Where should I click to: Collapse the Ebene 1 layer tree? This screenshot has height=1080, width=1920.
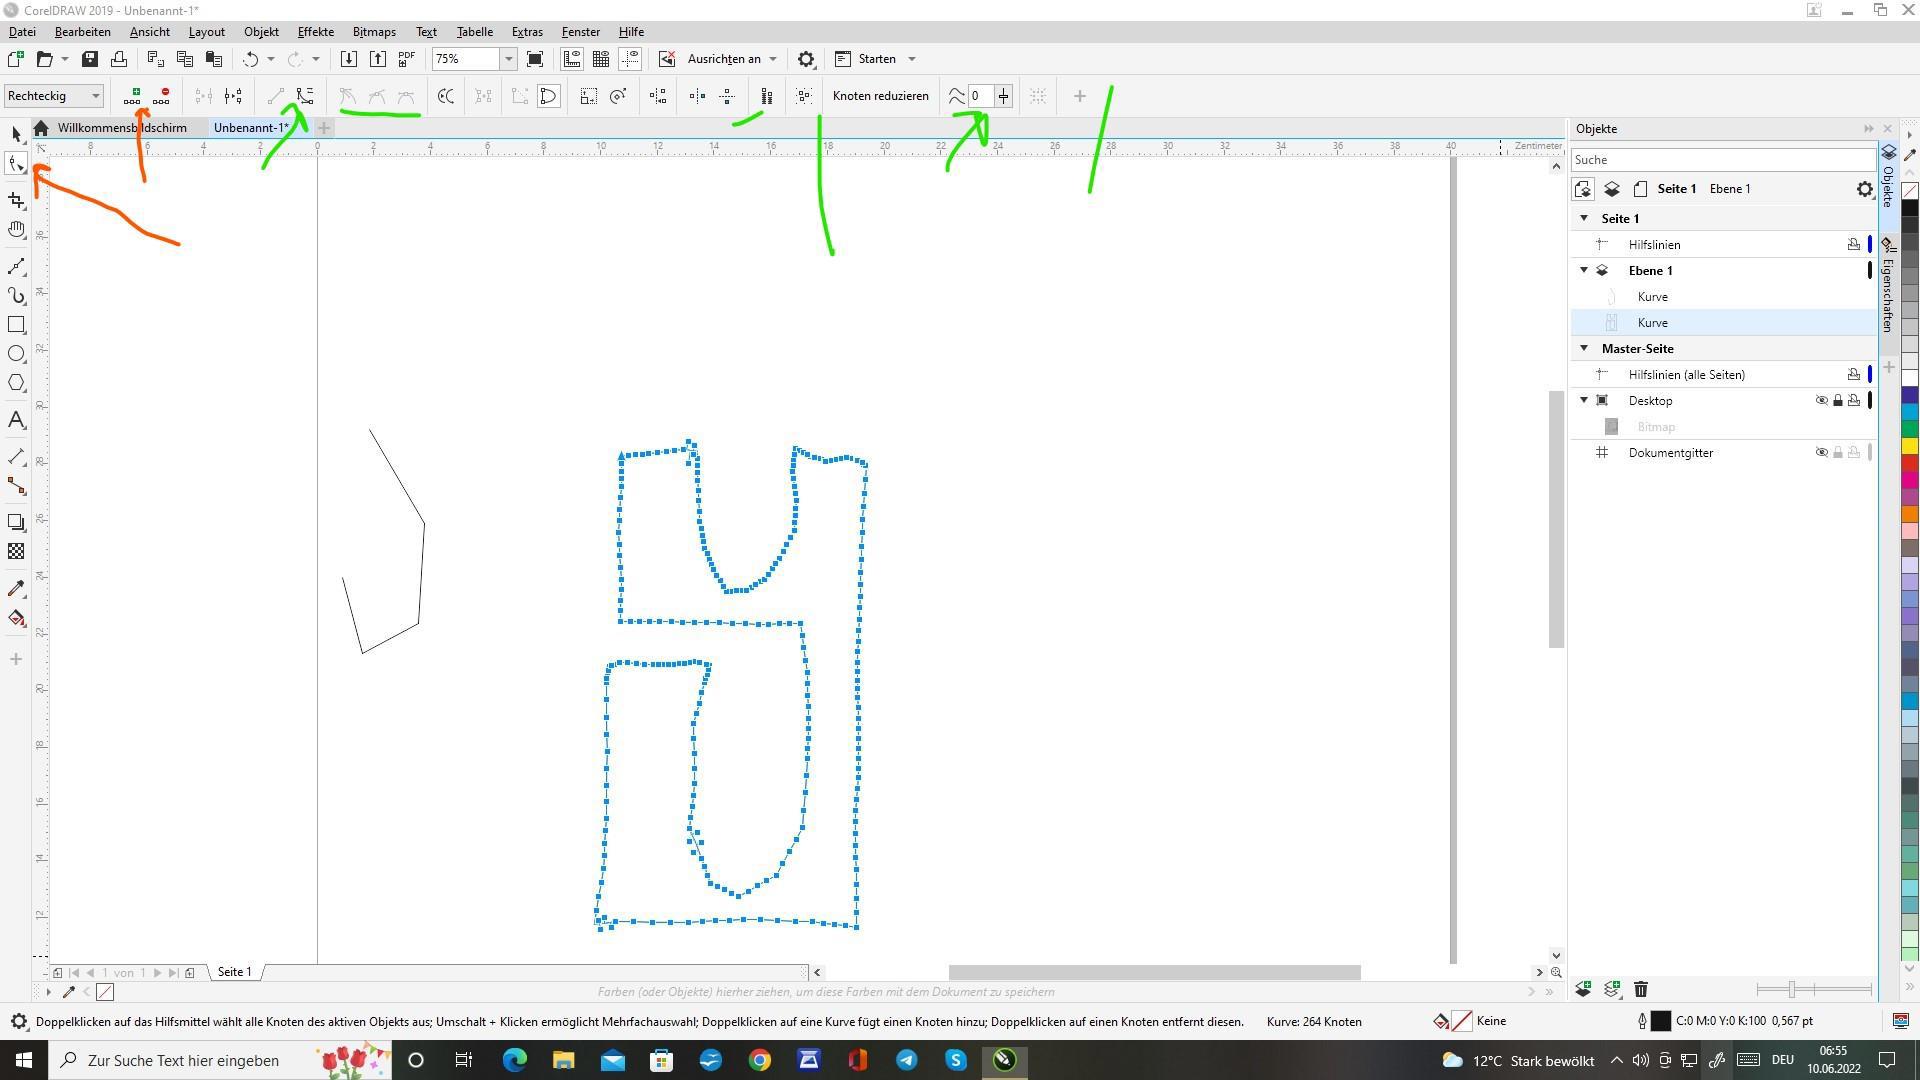[1584, 271]
